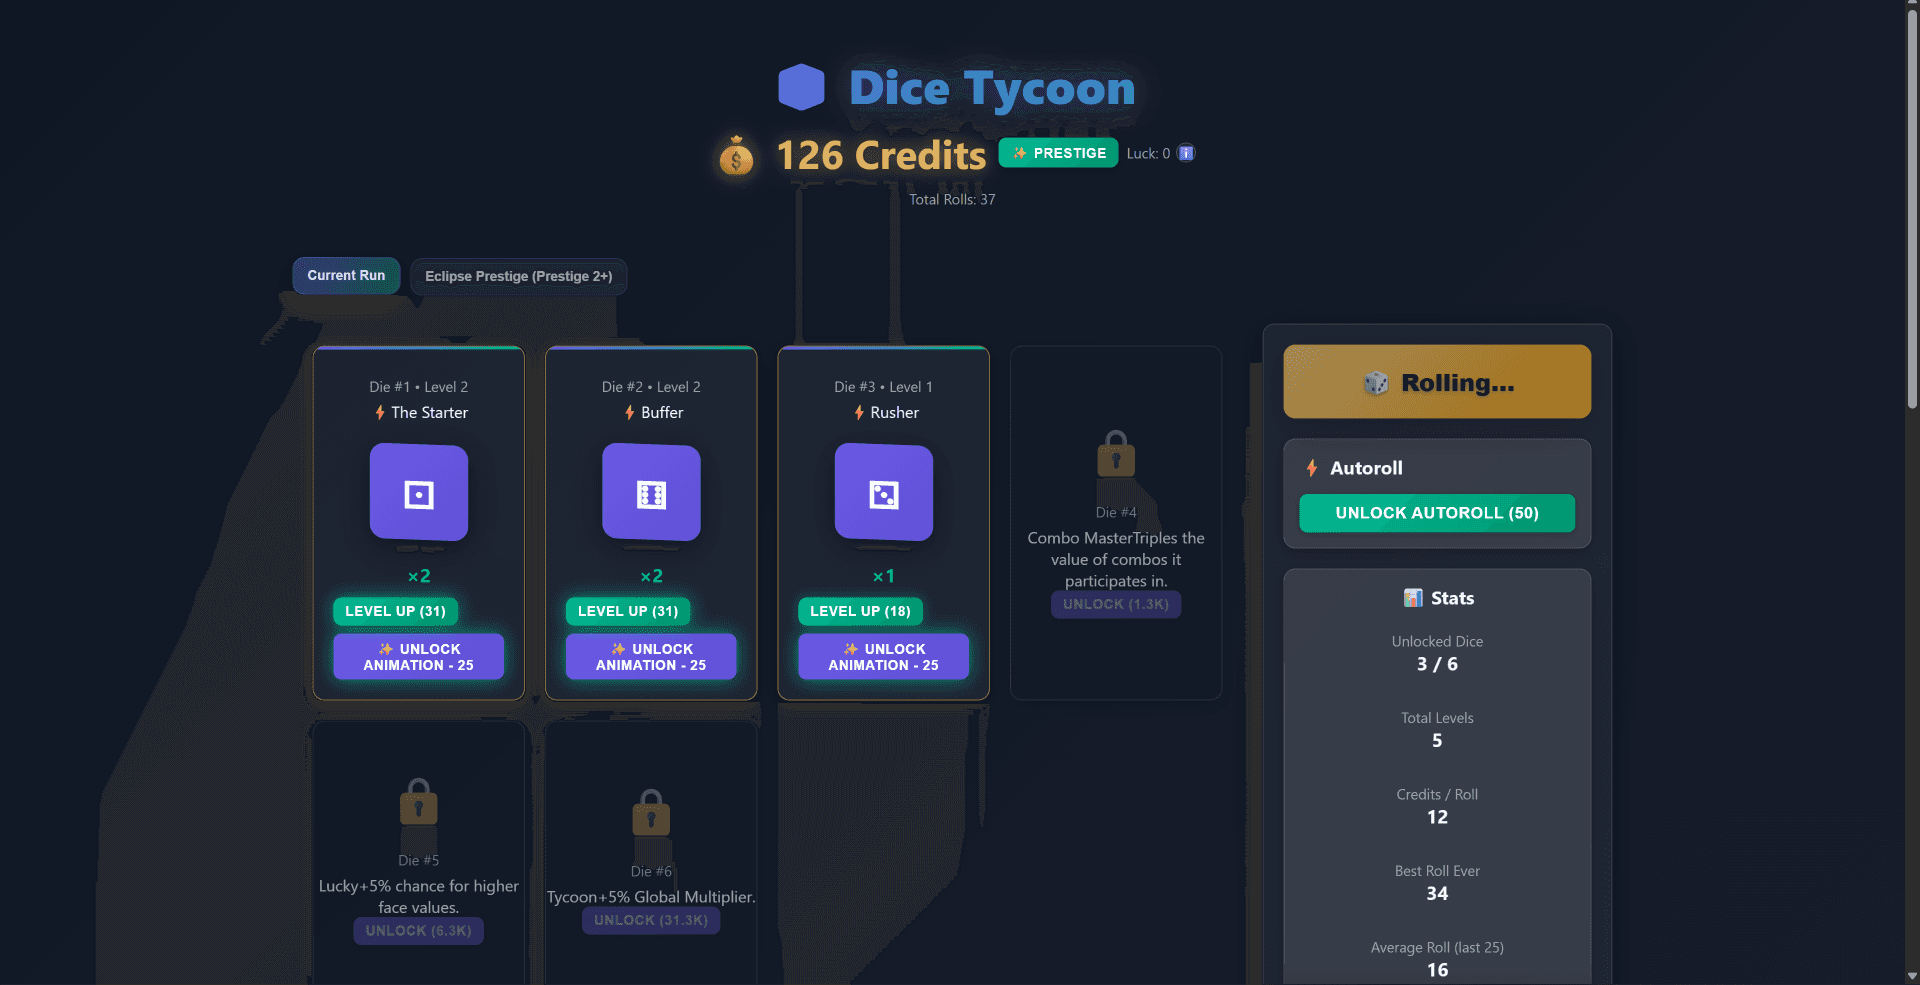1920x985 pixels.
Task: Unlock Autoroll for 50 credits
Action: 1437,513
